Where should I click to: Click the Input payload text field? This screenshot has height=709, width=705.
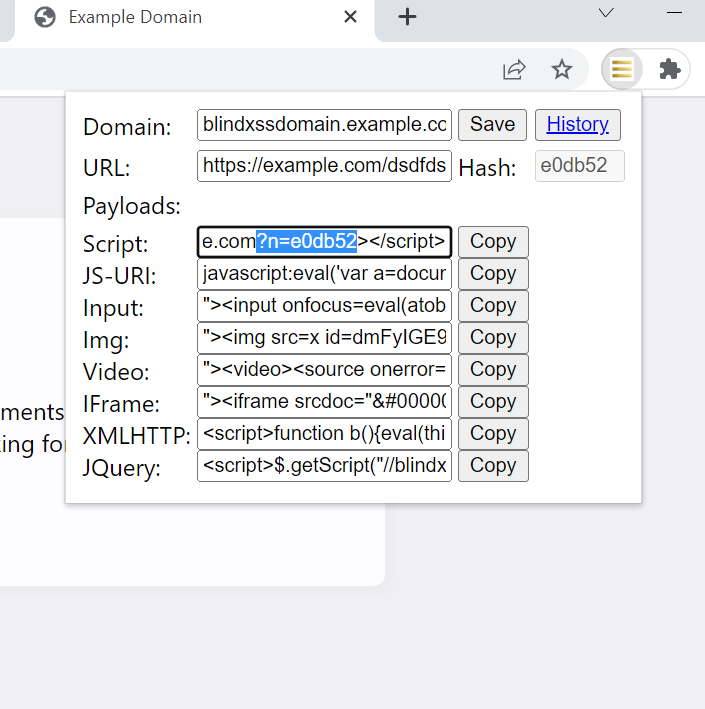[324, 306]
